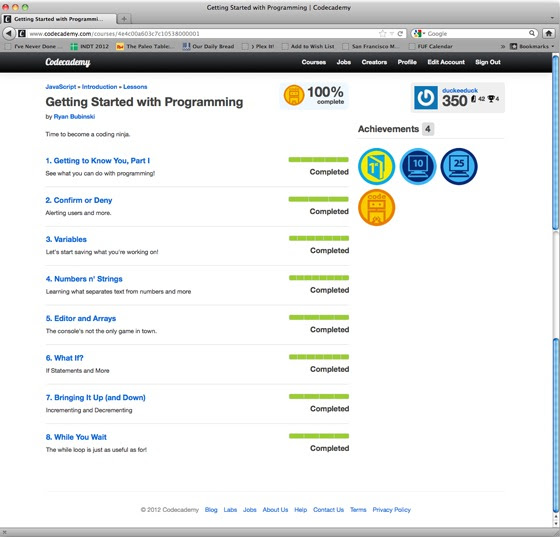560x537 pixels.
Task: Click the While You Wait progress bar
Action: [319, 436]
